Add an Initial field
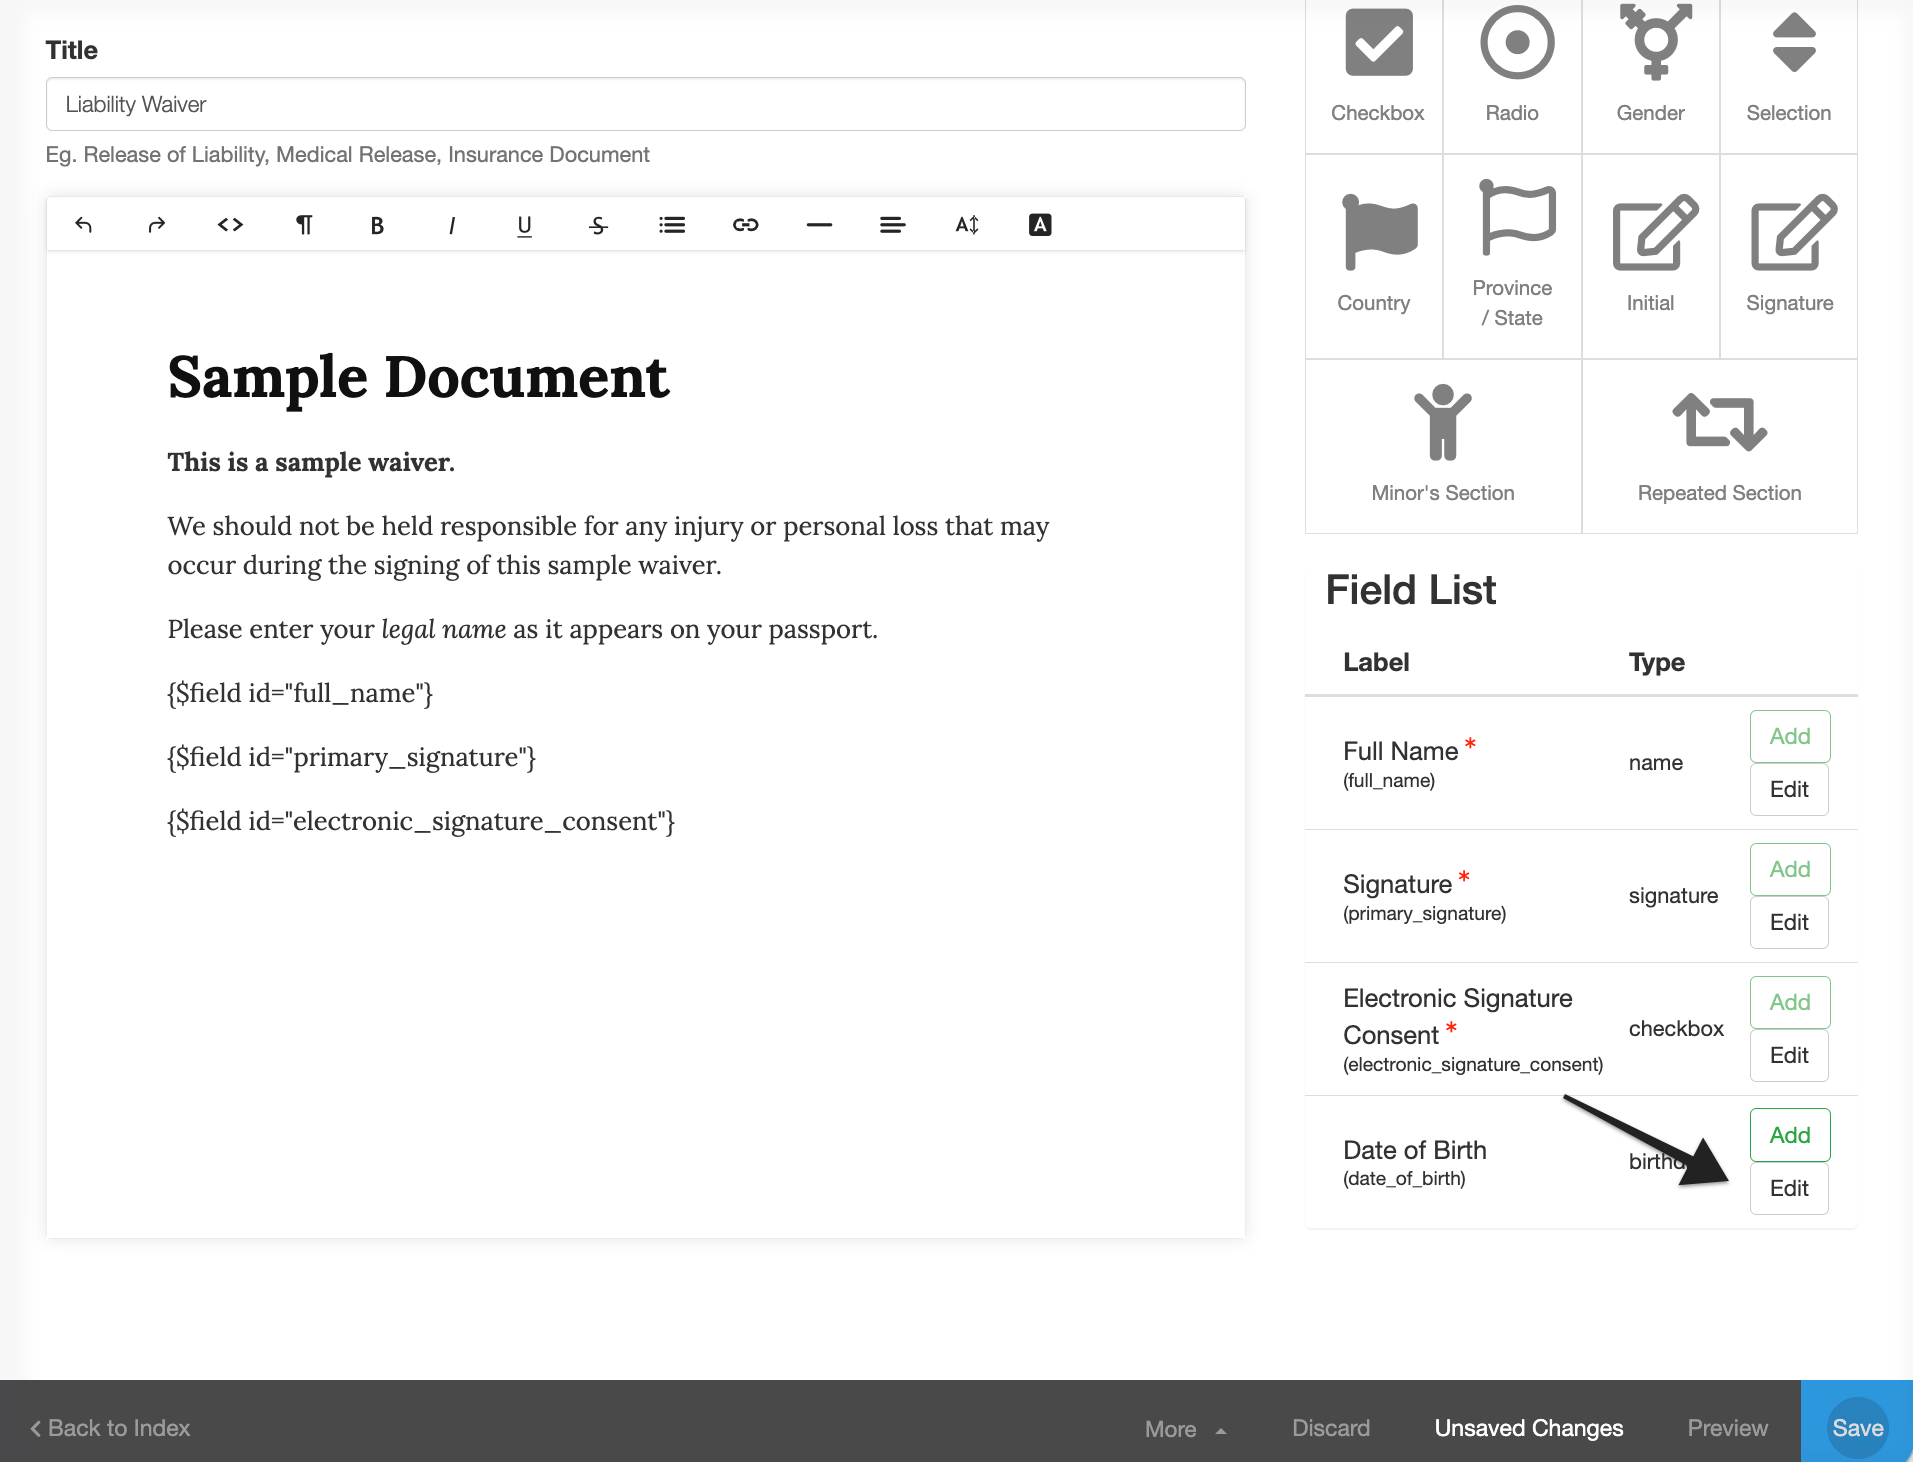The image size is (1913, 1462). tap(1651, 256)
